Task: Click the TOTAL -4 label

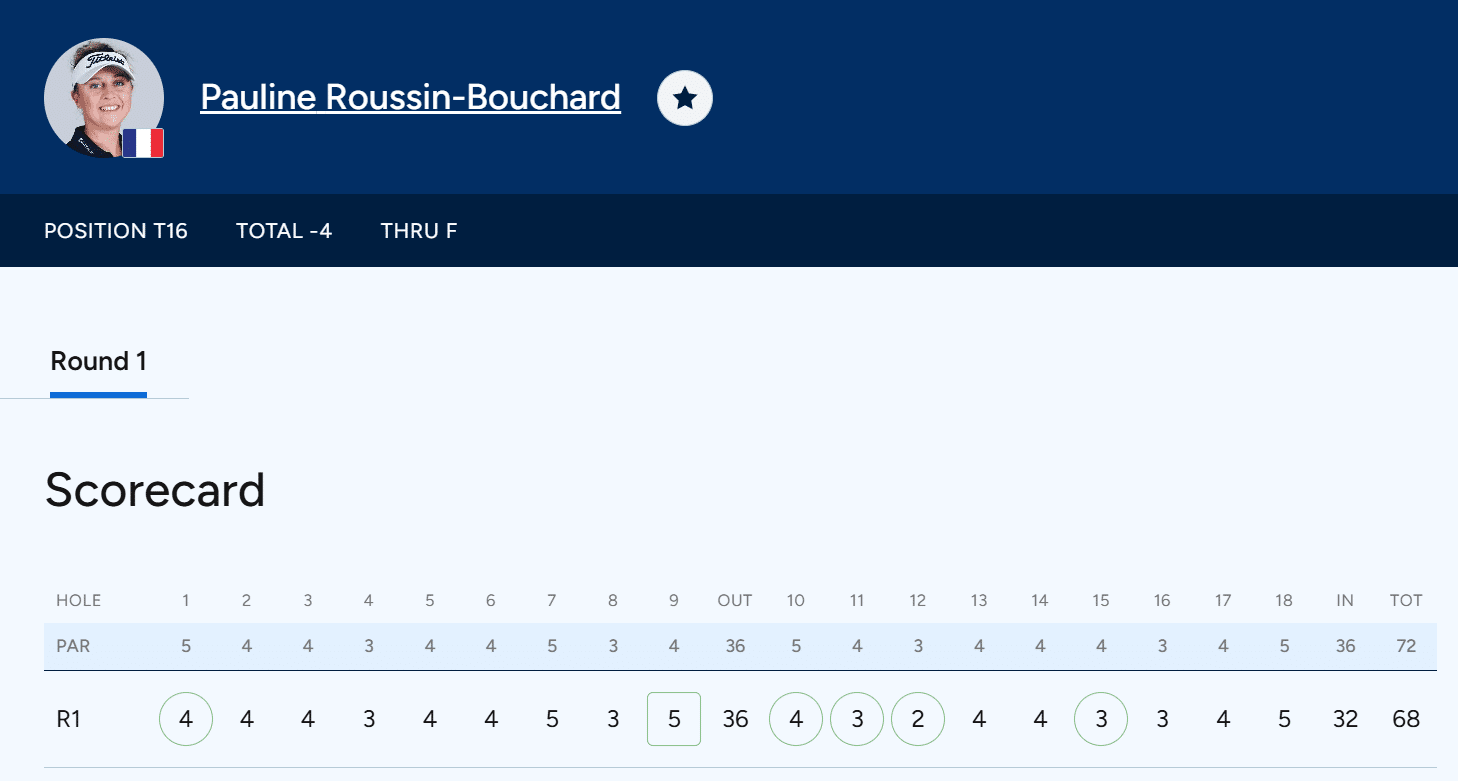Action: (284, 231)
